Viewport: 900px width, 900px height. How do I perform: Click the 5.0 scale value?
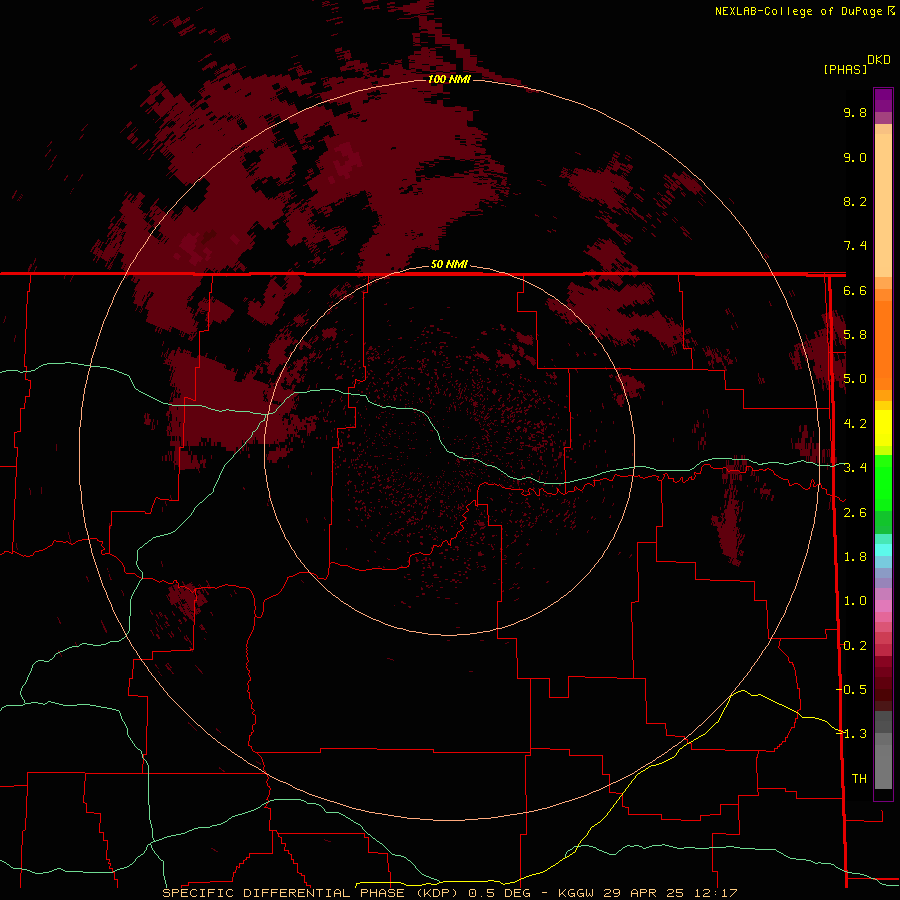click(855, 379)
